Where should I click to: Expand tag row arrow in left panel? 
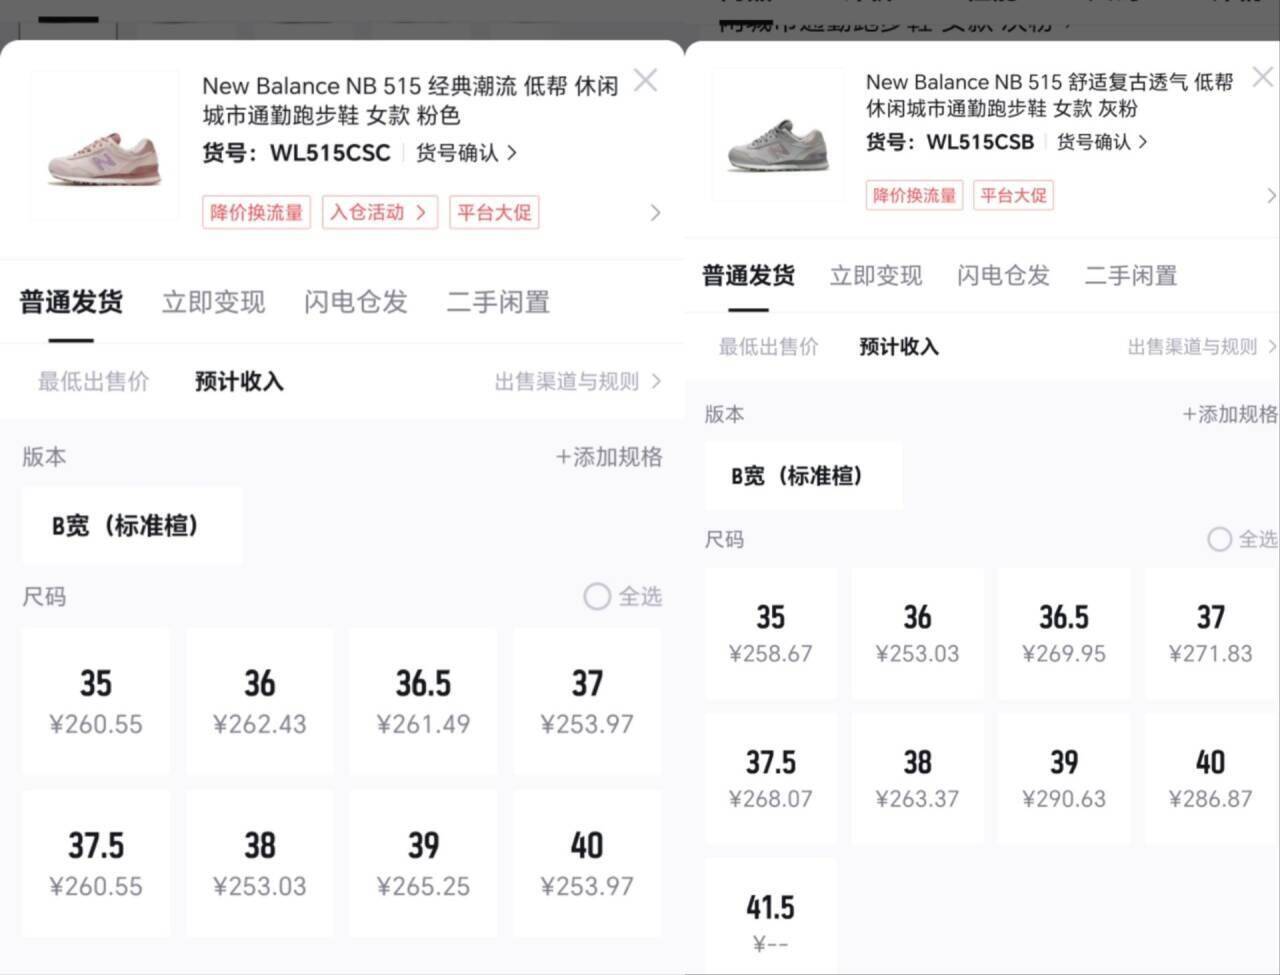(655, 212)
